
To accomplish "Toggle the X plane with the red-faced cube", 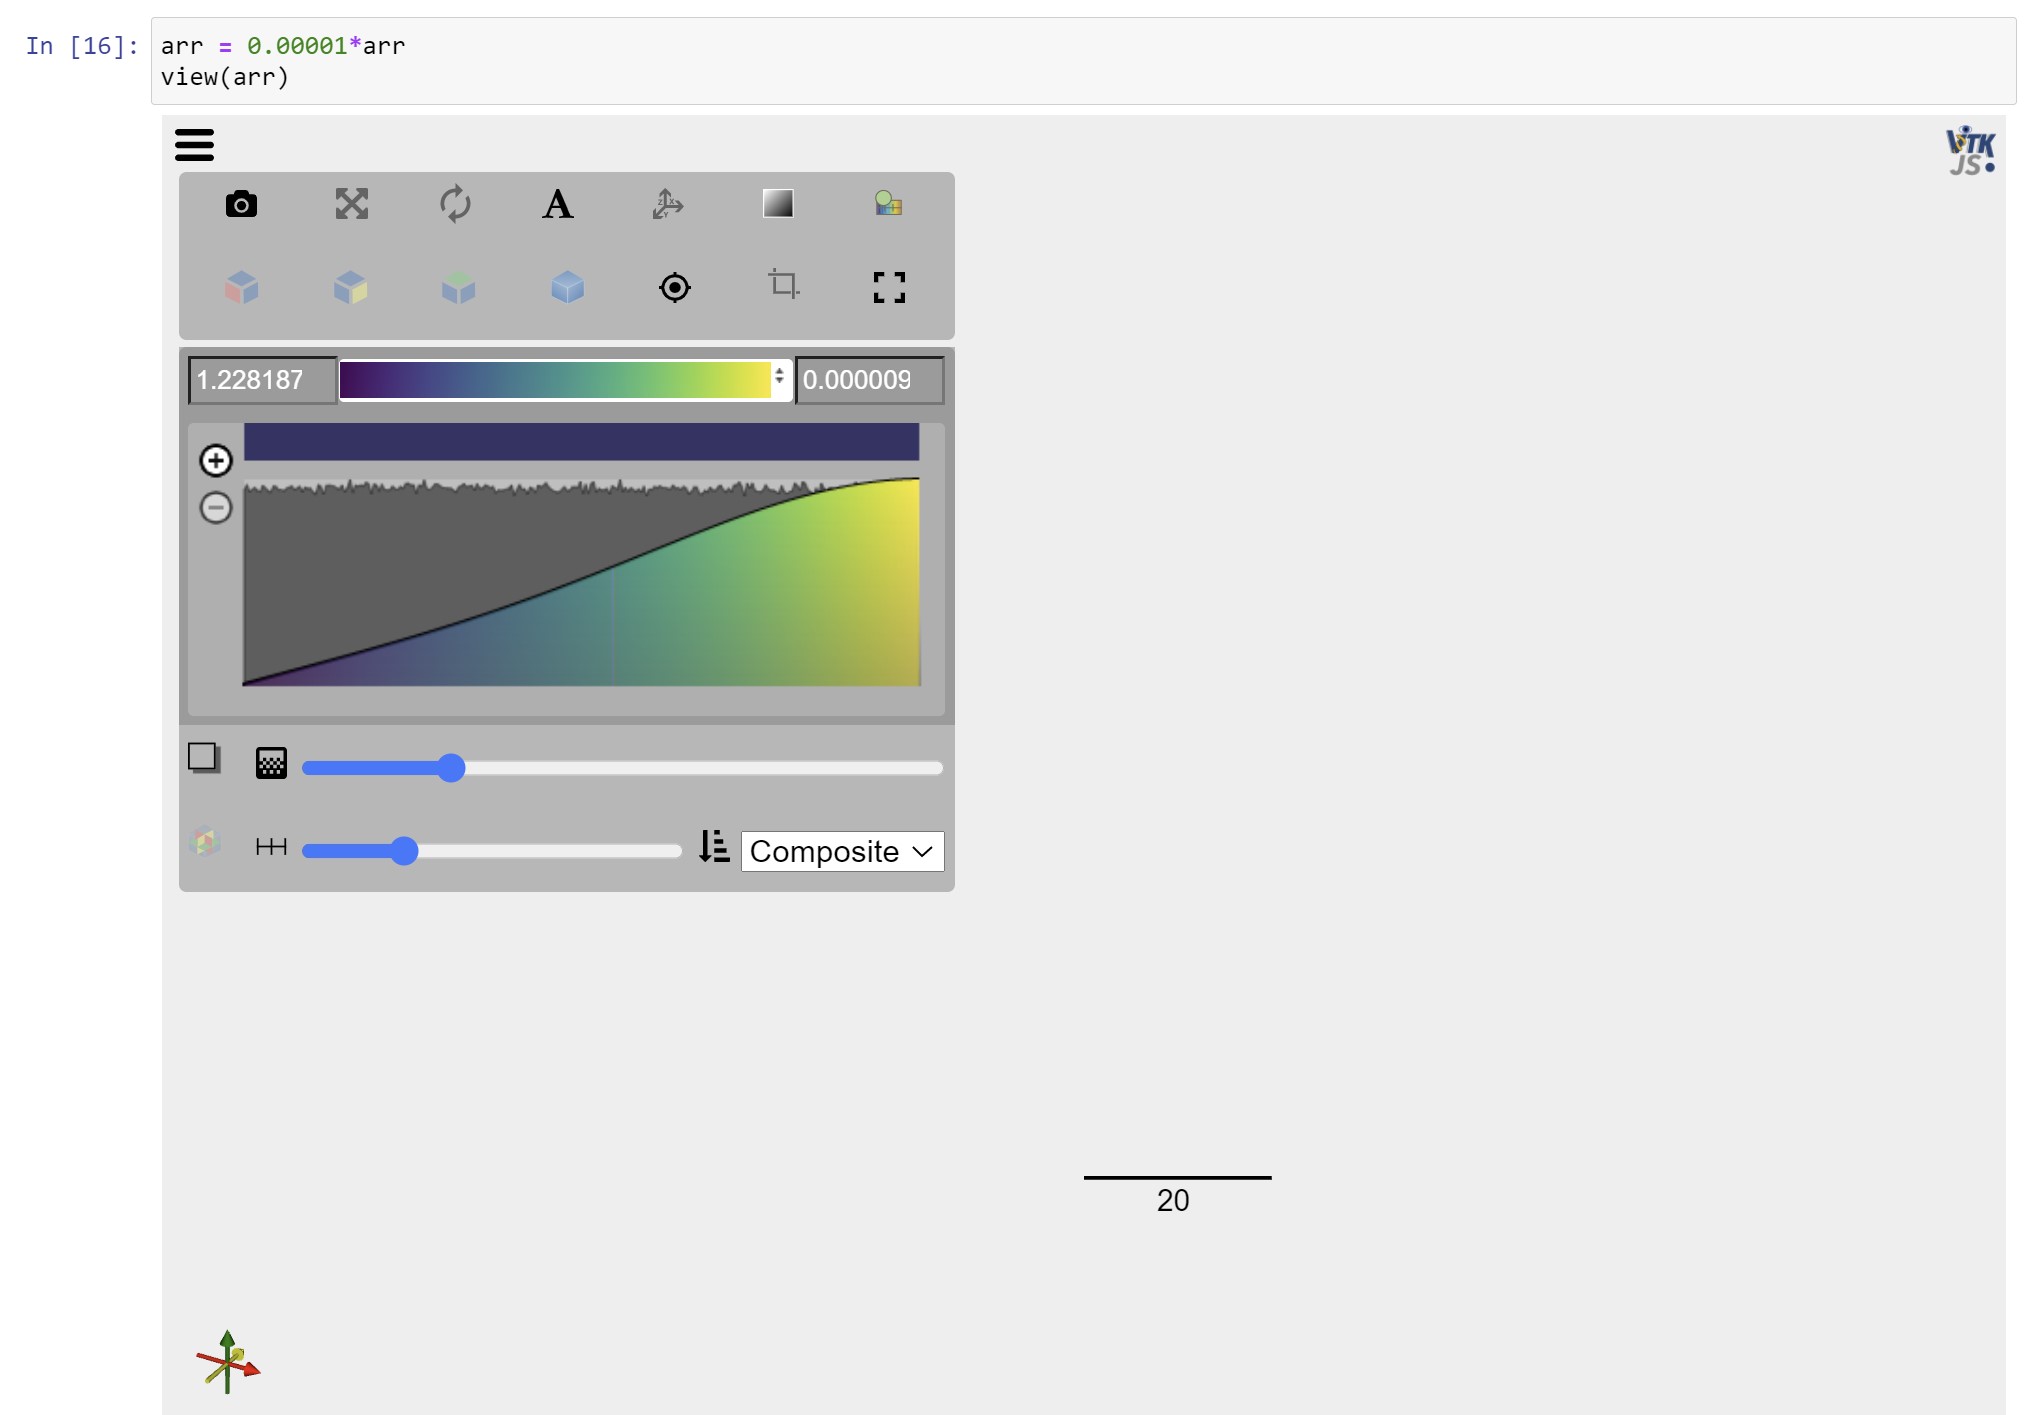I will coord(242,287).
